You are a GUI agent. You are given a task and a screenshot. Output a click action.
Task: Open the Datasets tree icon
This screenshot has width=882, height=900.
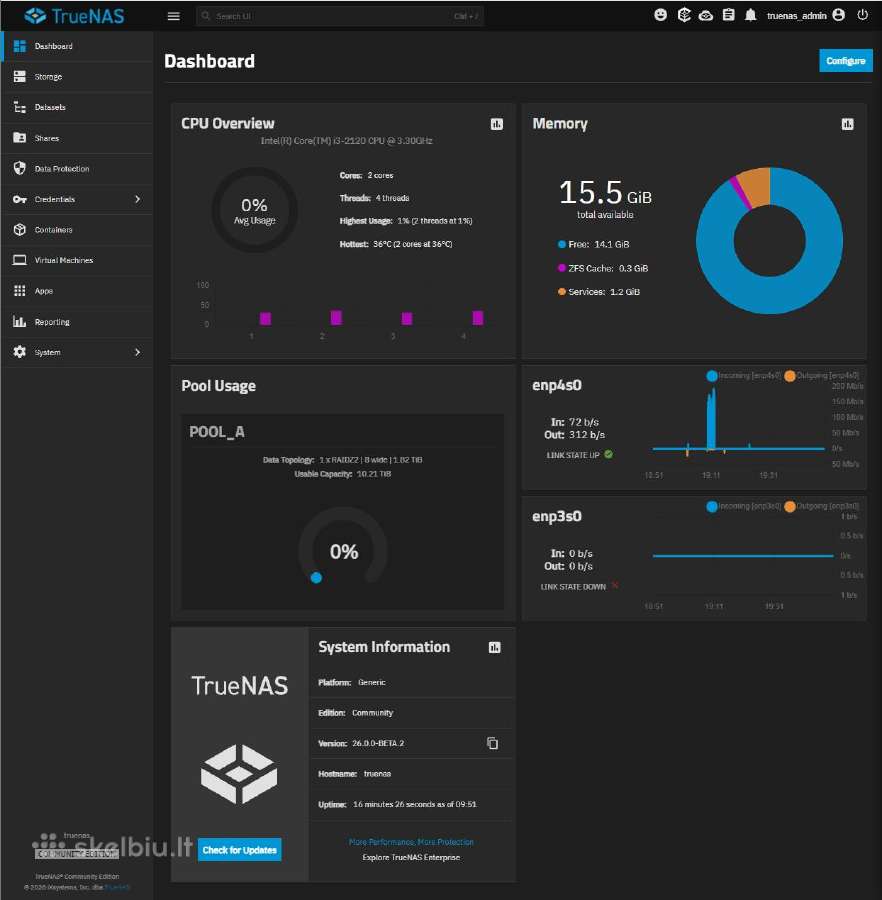click(x=20, y=107)
